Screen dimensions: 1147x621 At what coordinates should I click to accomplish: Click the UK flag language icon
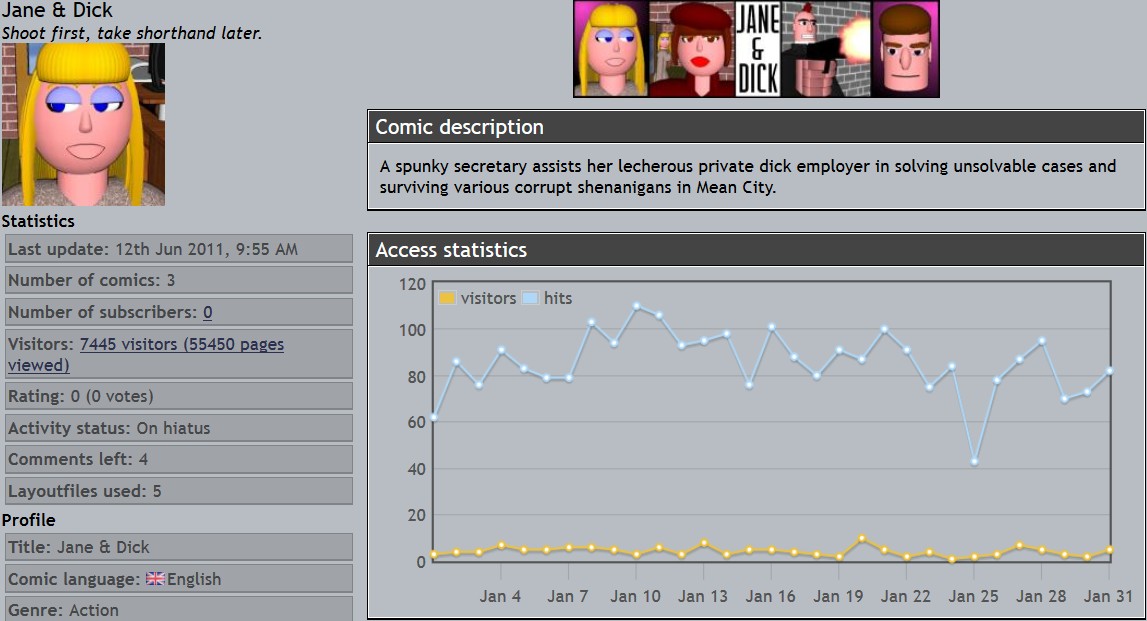(155, 579)
